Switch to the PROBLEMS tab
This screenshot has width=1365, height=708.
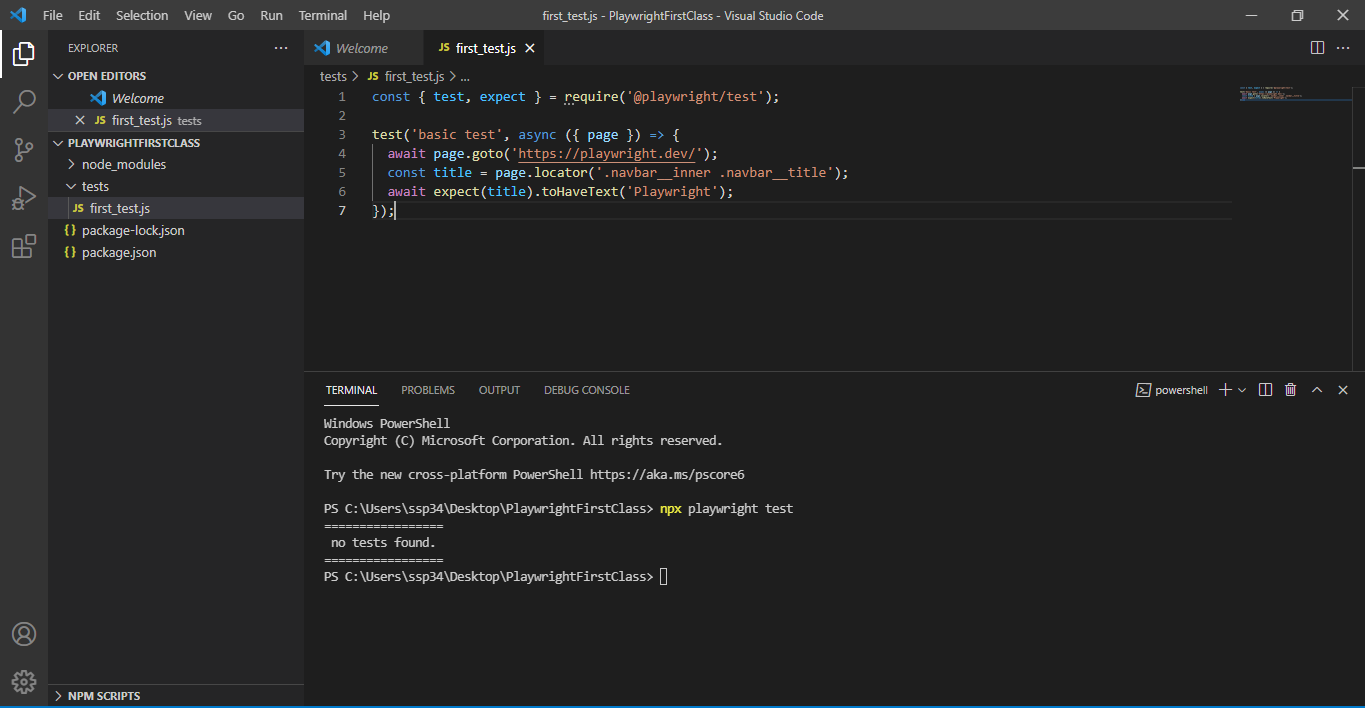point(428,390)
